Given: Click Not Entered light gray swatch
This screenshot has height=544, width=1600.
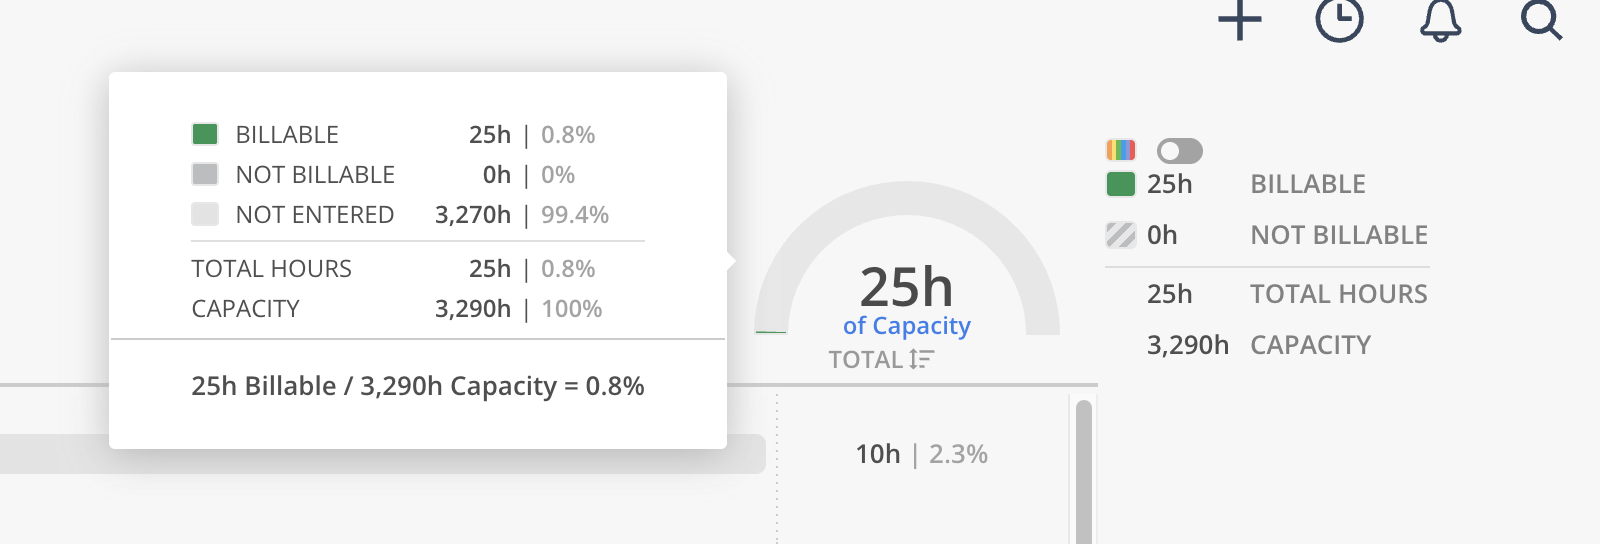Looking at the screenshot, I should (205, 214).
